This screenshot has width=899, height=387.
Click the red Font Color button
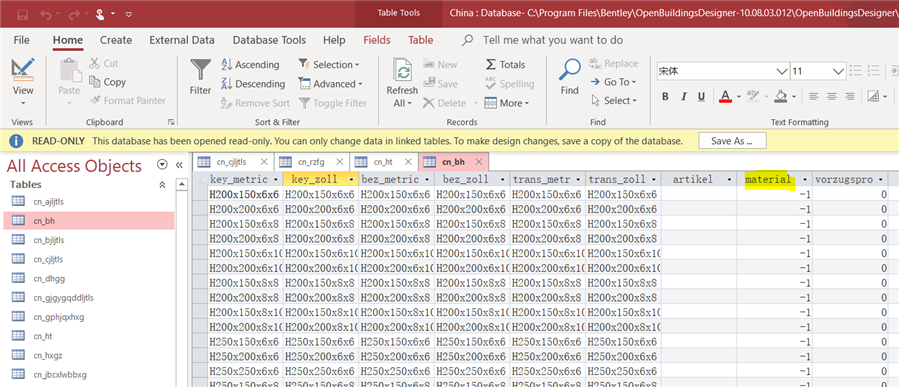pyautogui.click(x=725, y=96)
